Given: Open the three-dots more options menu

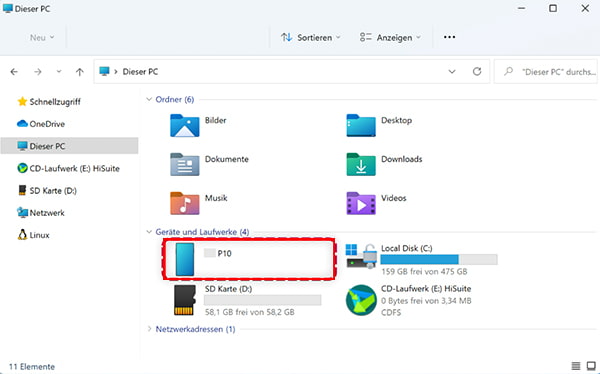Looking at the screenshot, I should (x=449, y=37).
